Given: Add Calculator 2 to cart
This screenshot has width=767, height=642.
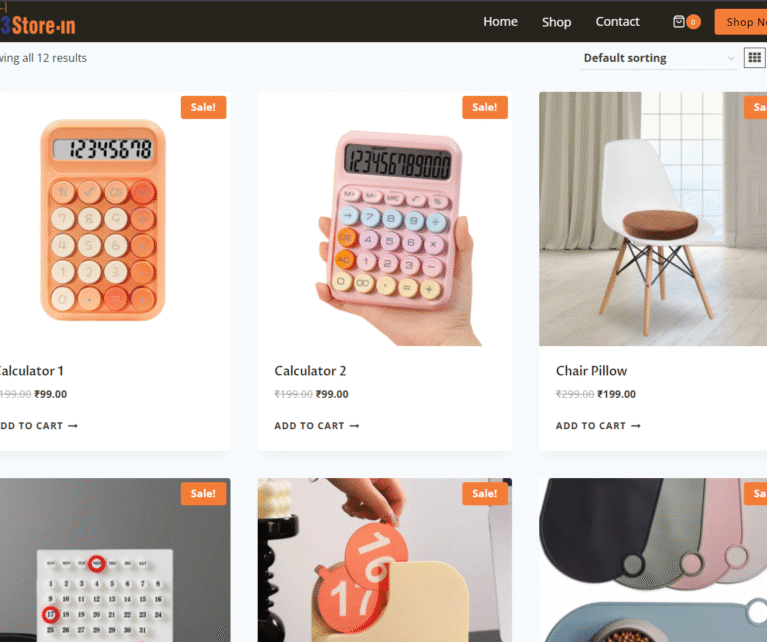Looking at the screenshot, I should point(316,426).
